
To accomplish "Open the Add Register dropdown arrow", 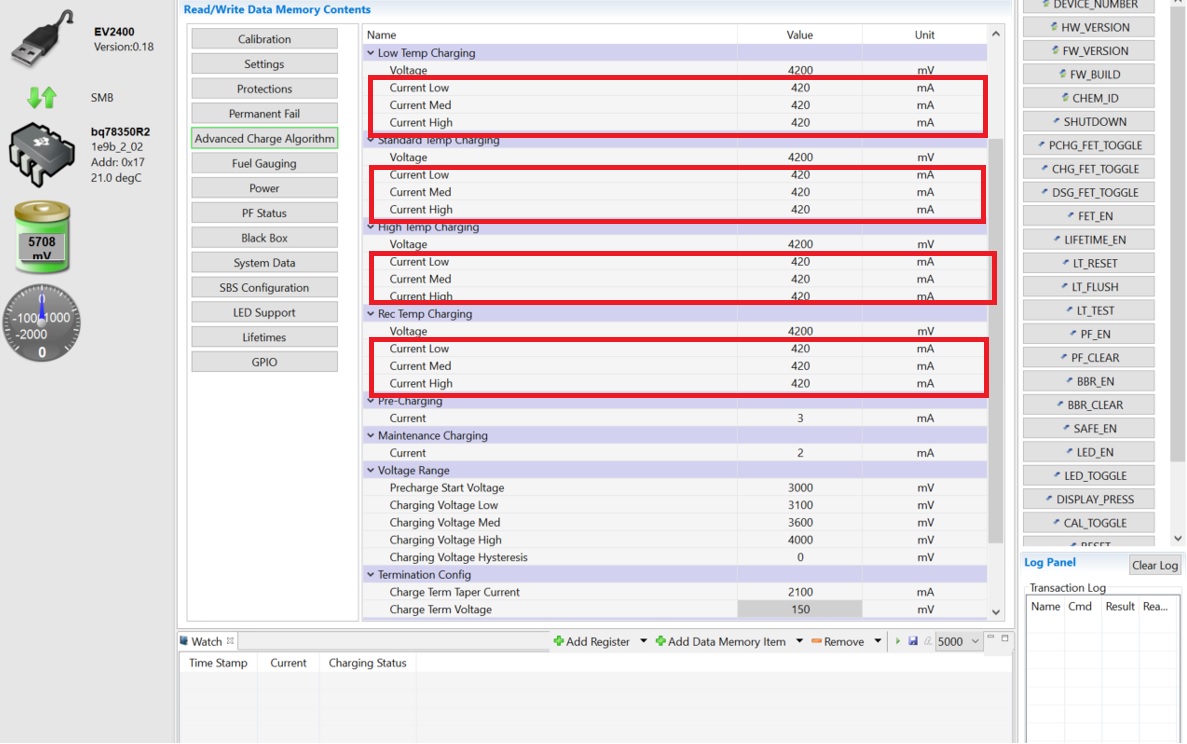I will pyautogui.click(x=643, y=641).
